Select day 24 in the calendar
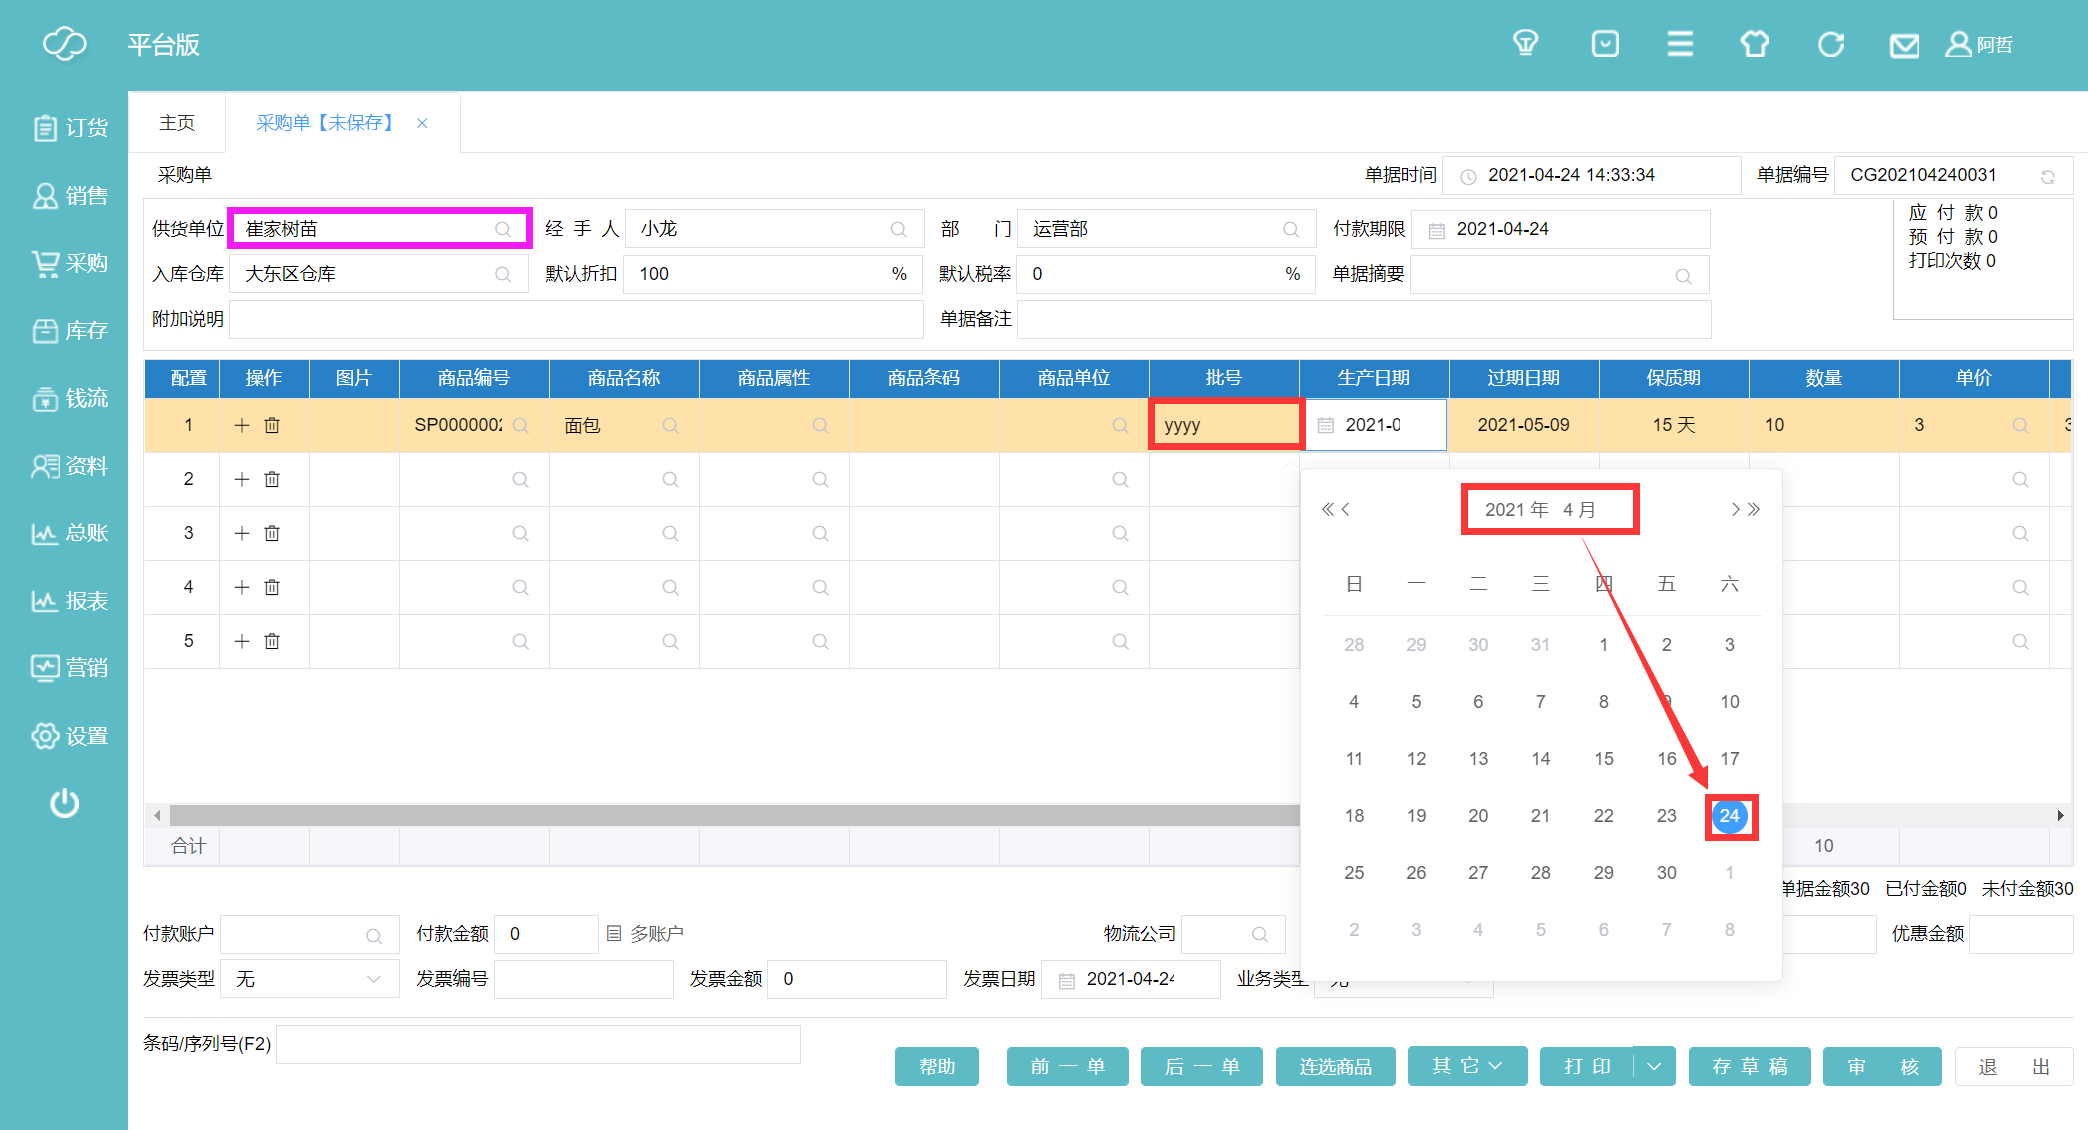 click(x=1729, y=816)
